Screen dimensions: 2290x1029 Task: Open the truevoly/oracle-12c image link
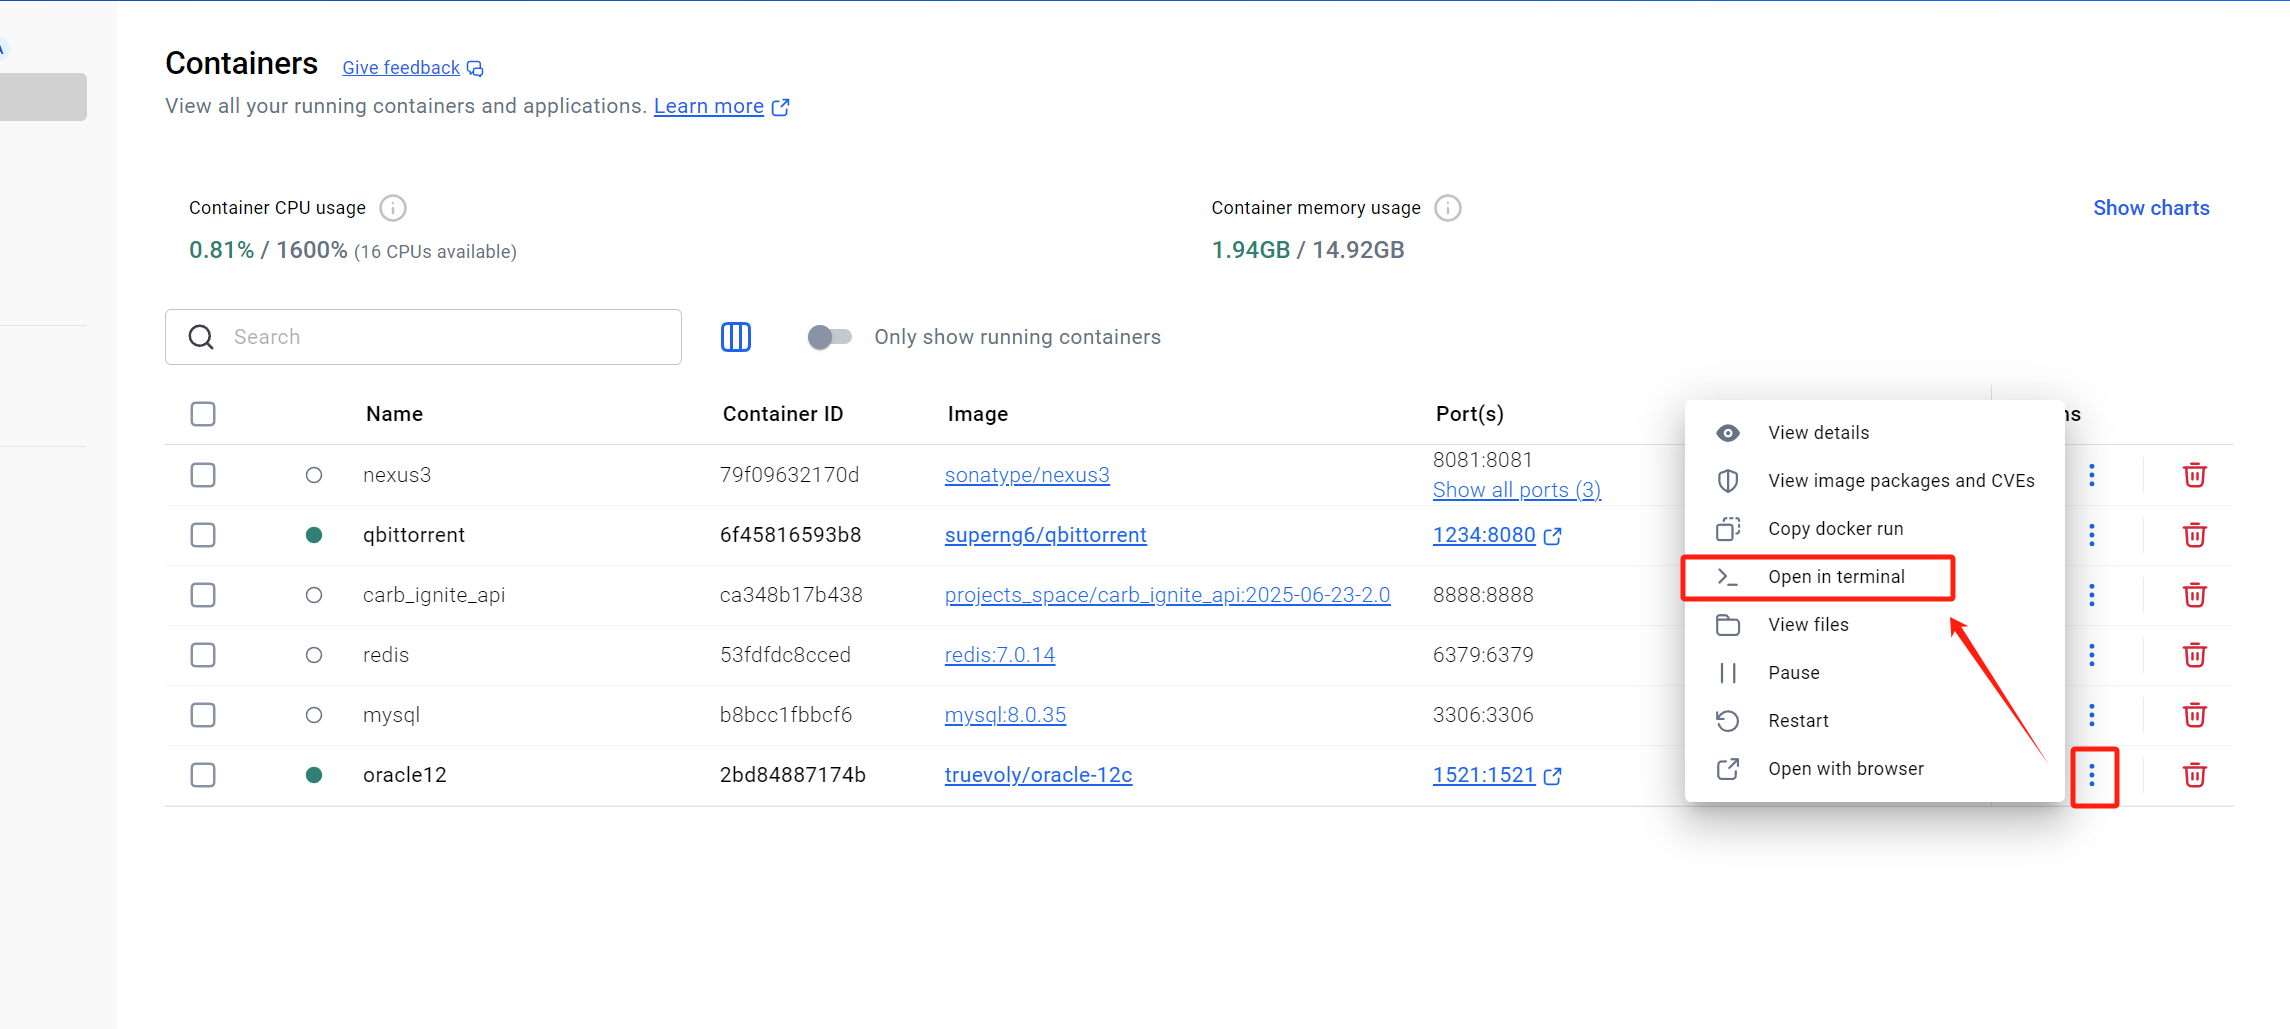[1038, 775]
